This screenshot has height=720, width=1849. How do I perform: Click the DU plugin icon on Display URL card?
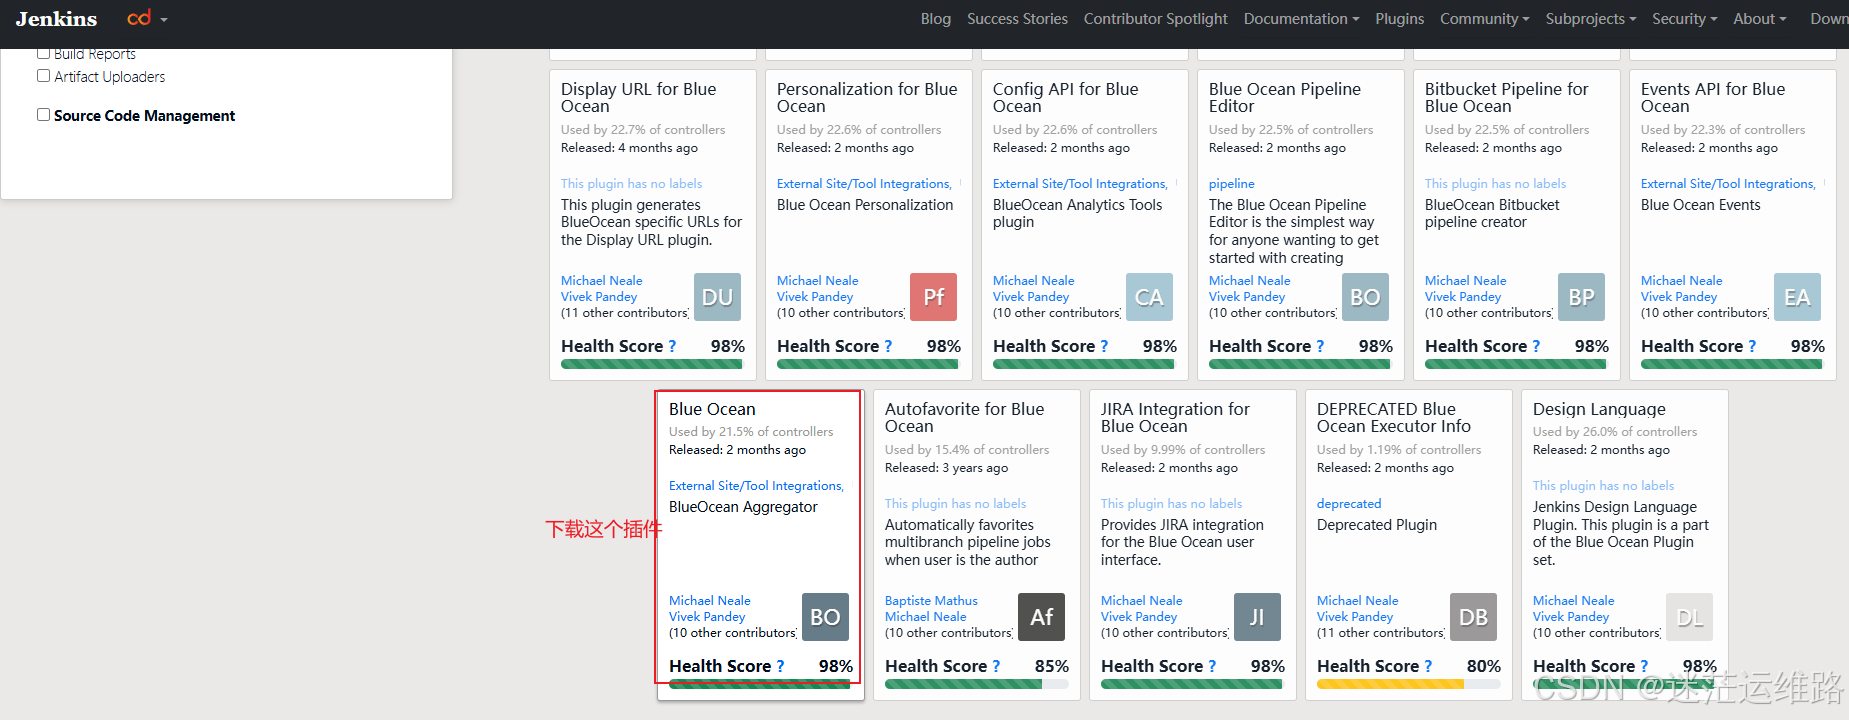pos(717,297)
